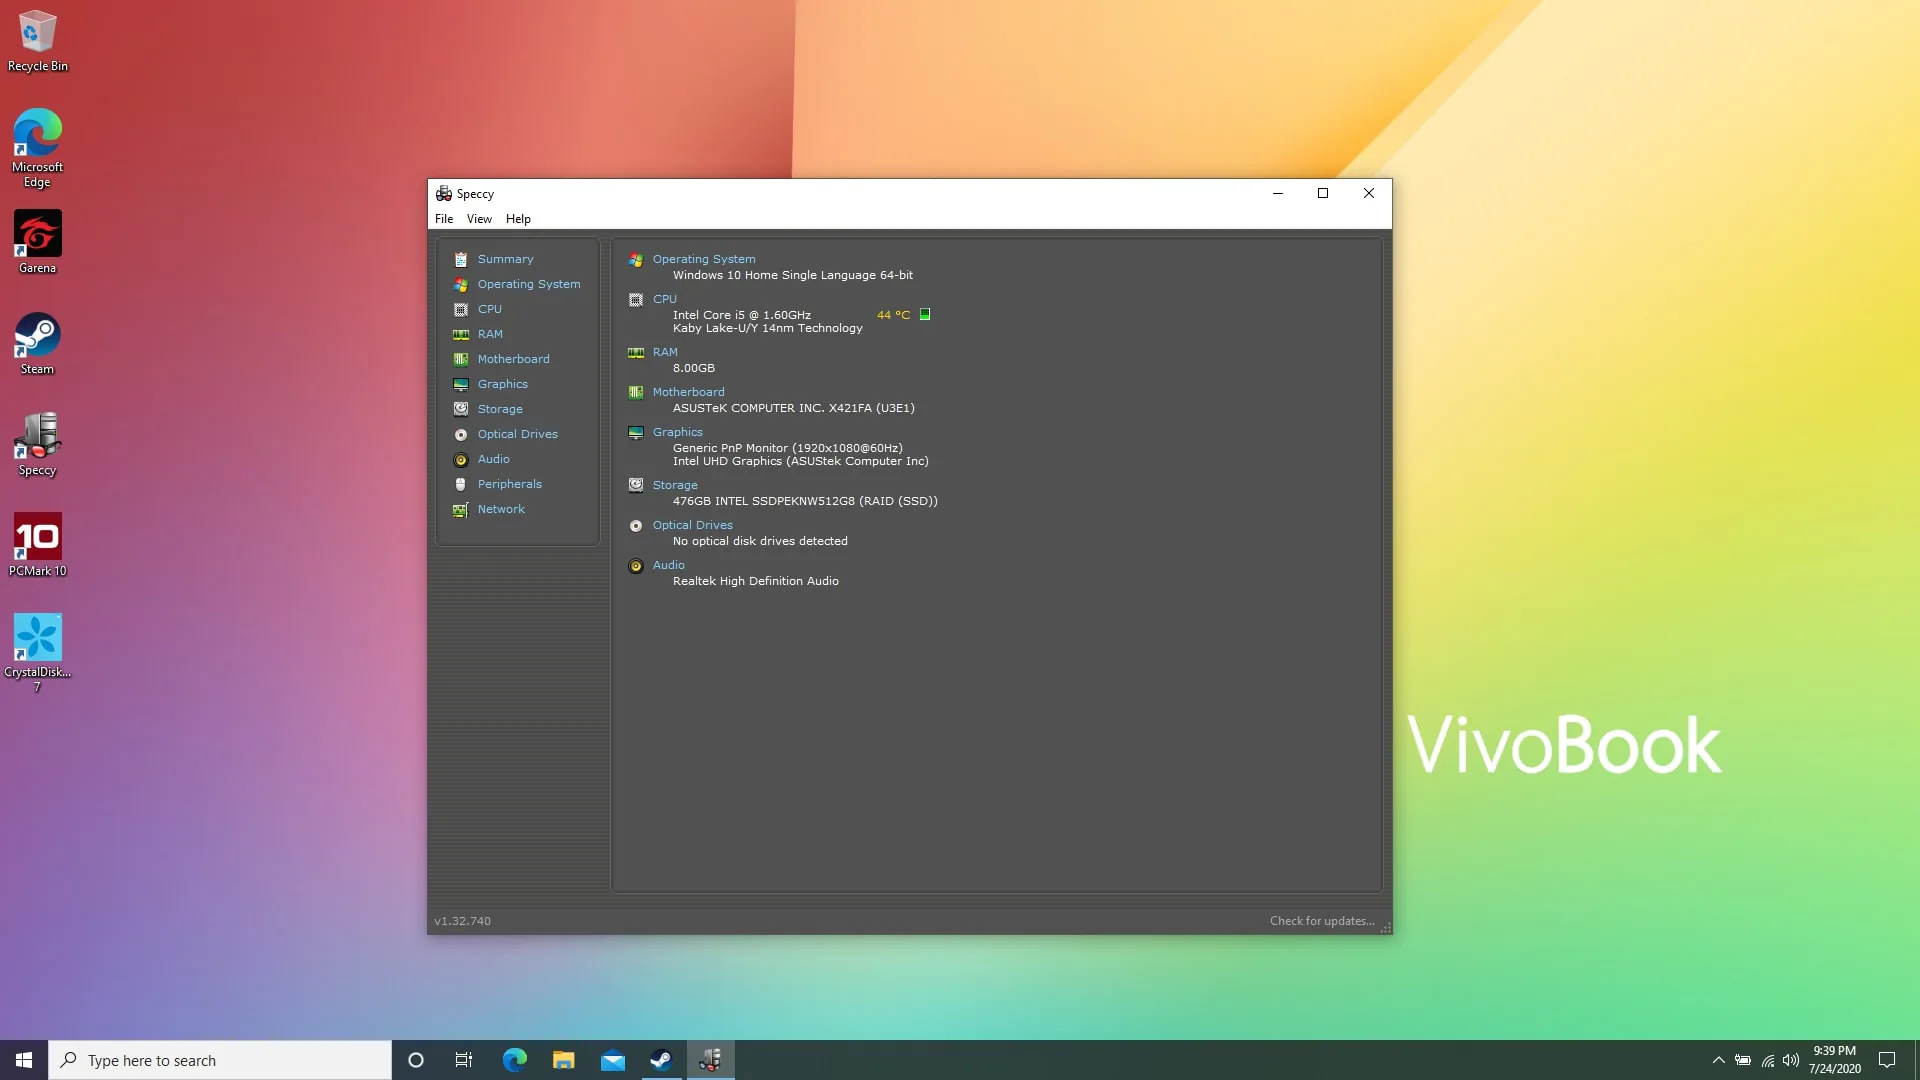Select the Steam desktop shortcut
1920x1080 pixels.
[38, 343]
